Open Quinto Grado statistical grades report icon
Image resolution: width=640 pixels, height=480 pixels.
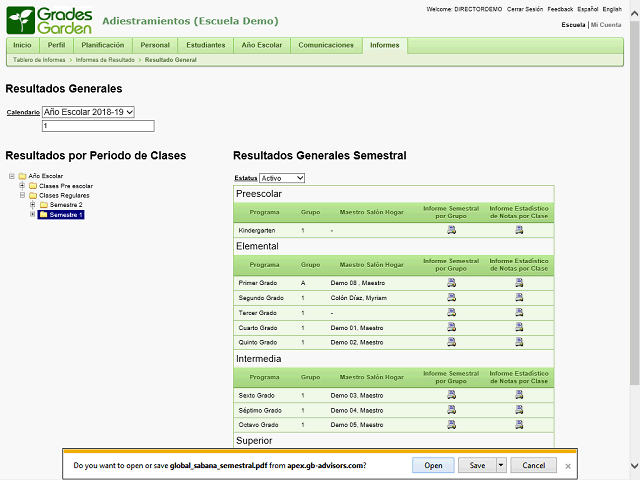[x=519, y=342]
